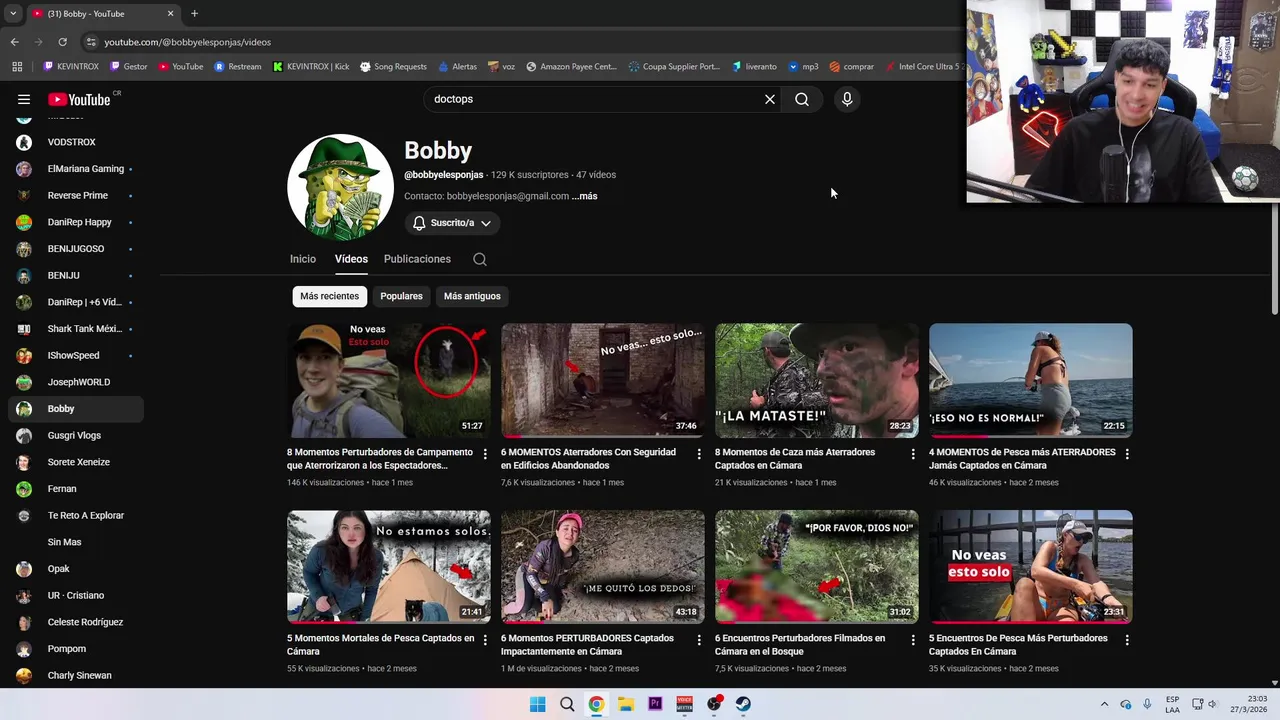Start voice search with microphone icon

tap(847, 99)
